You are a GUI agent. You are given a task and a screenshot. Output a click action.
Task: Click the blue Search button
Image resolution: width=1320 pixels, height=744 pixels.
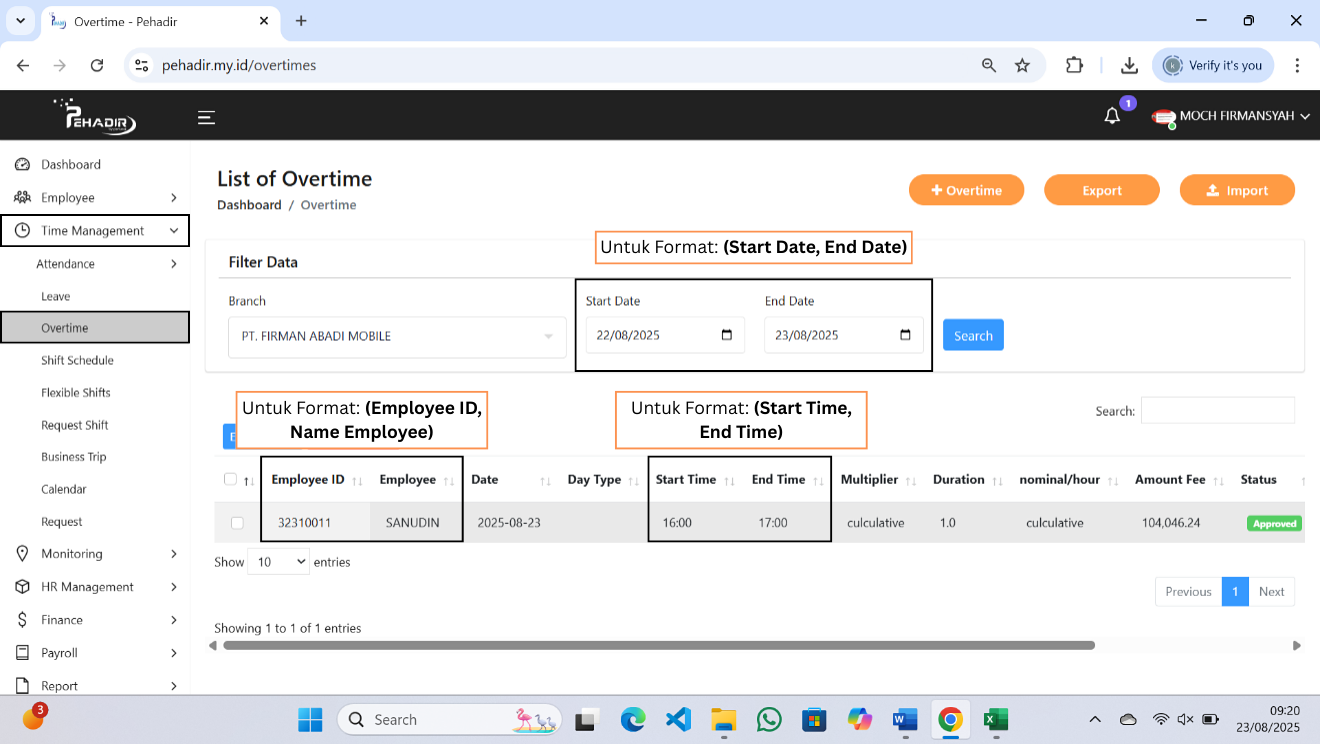pos(972,335)
